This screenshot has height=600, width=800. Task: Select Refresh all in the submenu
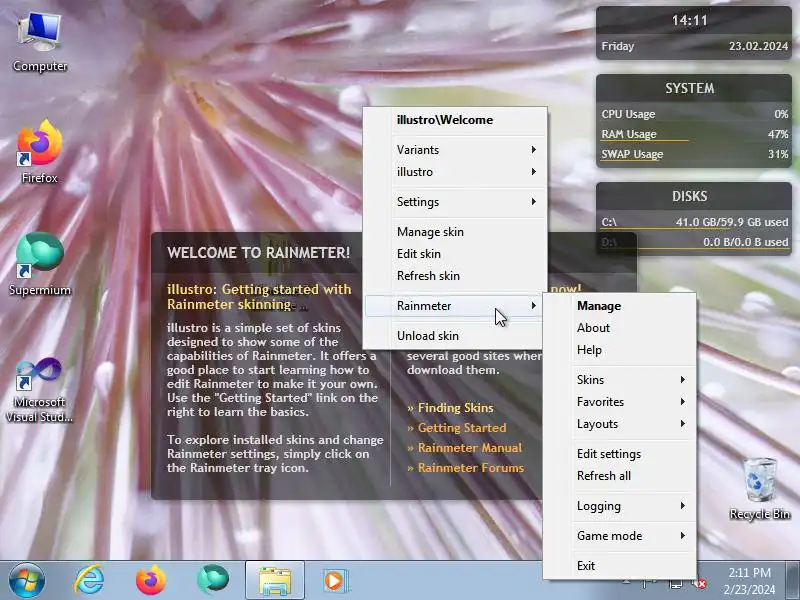coord(619,476)
